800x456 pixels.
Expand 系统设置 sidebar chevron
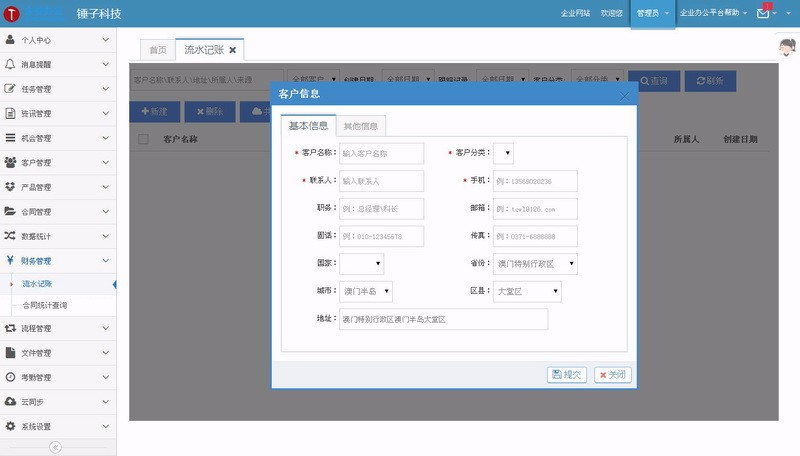106,426
